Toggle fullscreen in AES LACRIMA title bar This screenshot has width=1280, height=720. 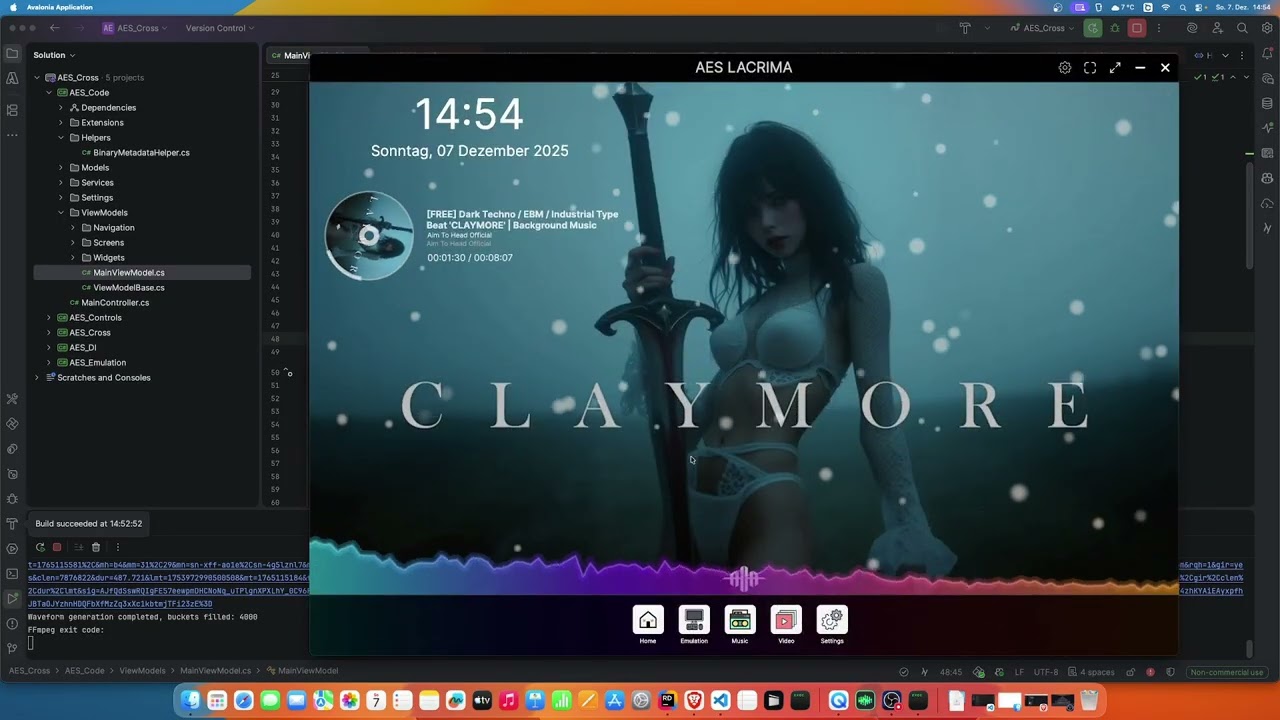(1090, 68)
